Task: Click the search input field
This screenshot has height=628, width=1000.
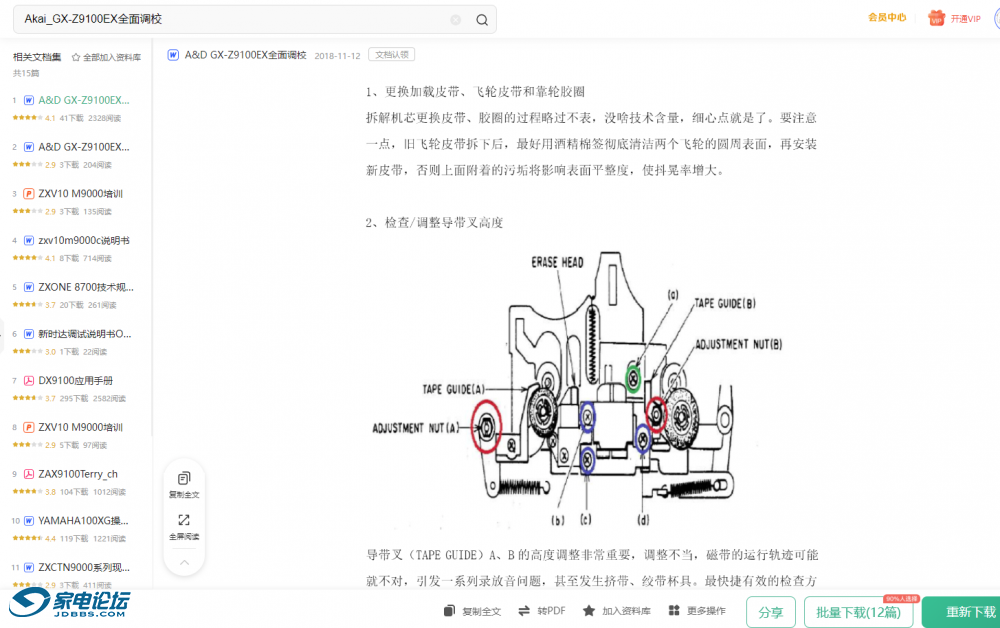Action: (x=254, y=20)
